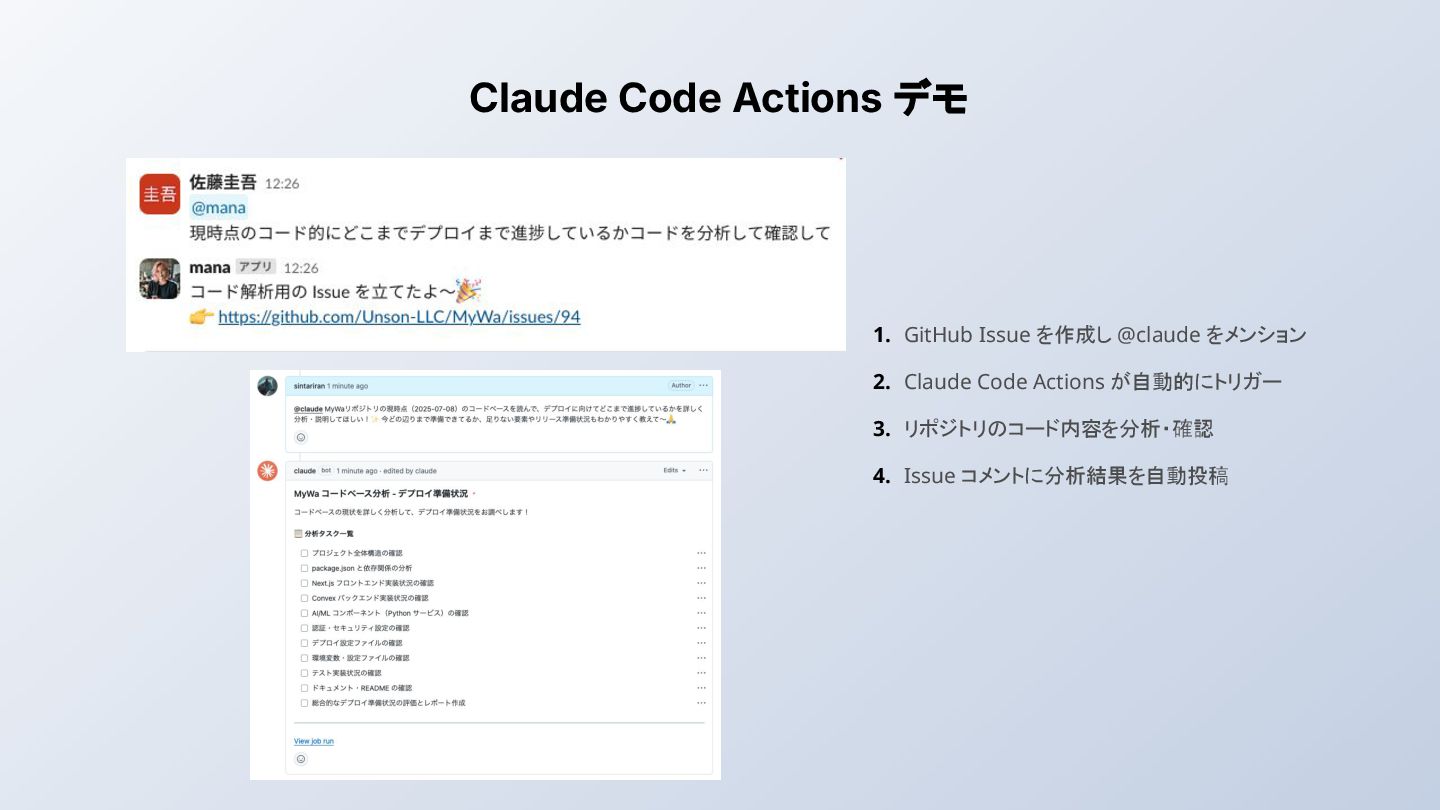Click step 1 GitHub Issue を作成し text
Viewport: 1440px width, 810px height.
click(x=1105, y=335)
